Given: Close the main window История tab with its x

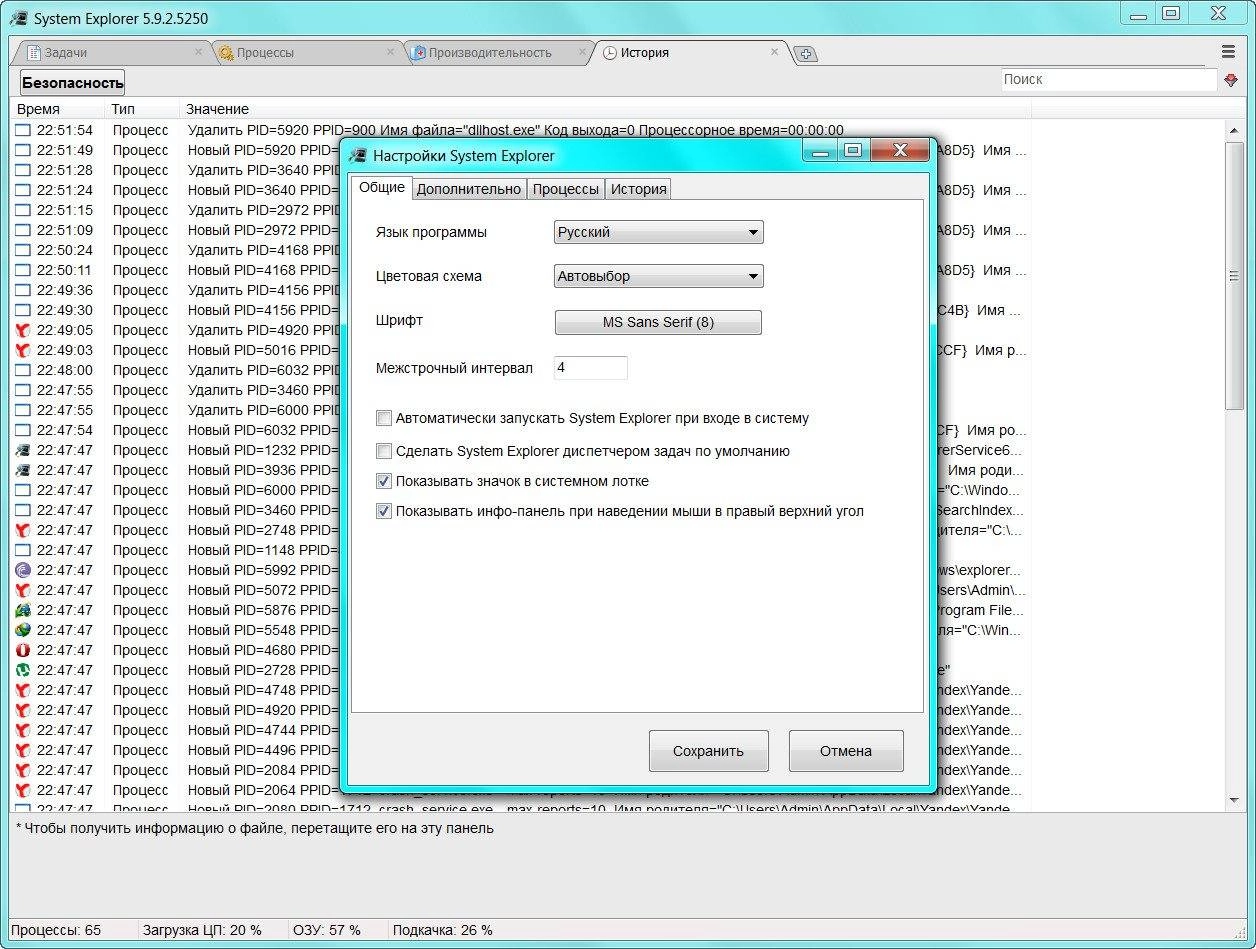Looking at the screenshot, I should pyautogui.click(x=775, y=52).
